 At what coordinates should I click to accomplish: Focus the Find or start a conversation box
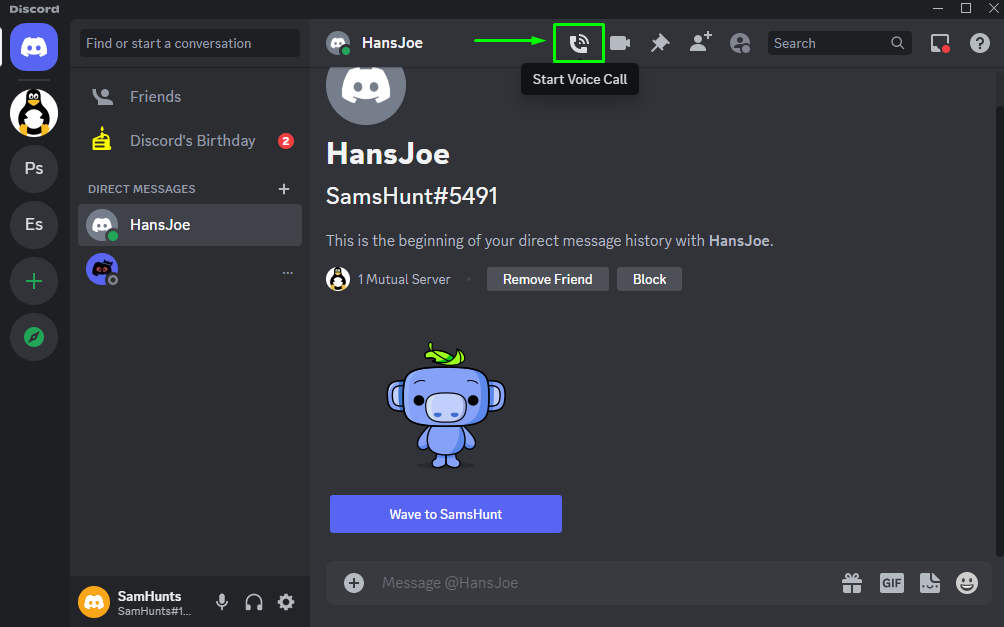click(190, 43)
